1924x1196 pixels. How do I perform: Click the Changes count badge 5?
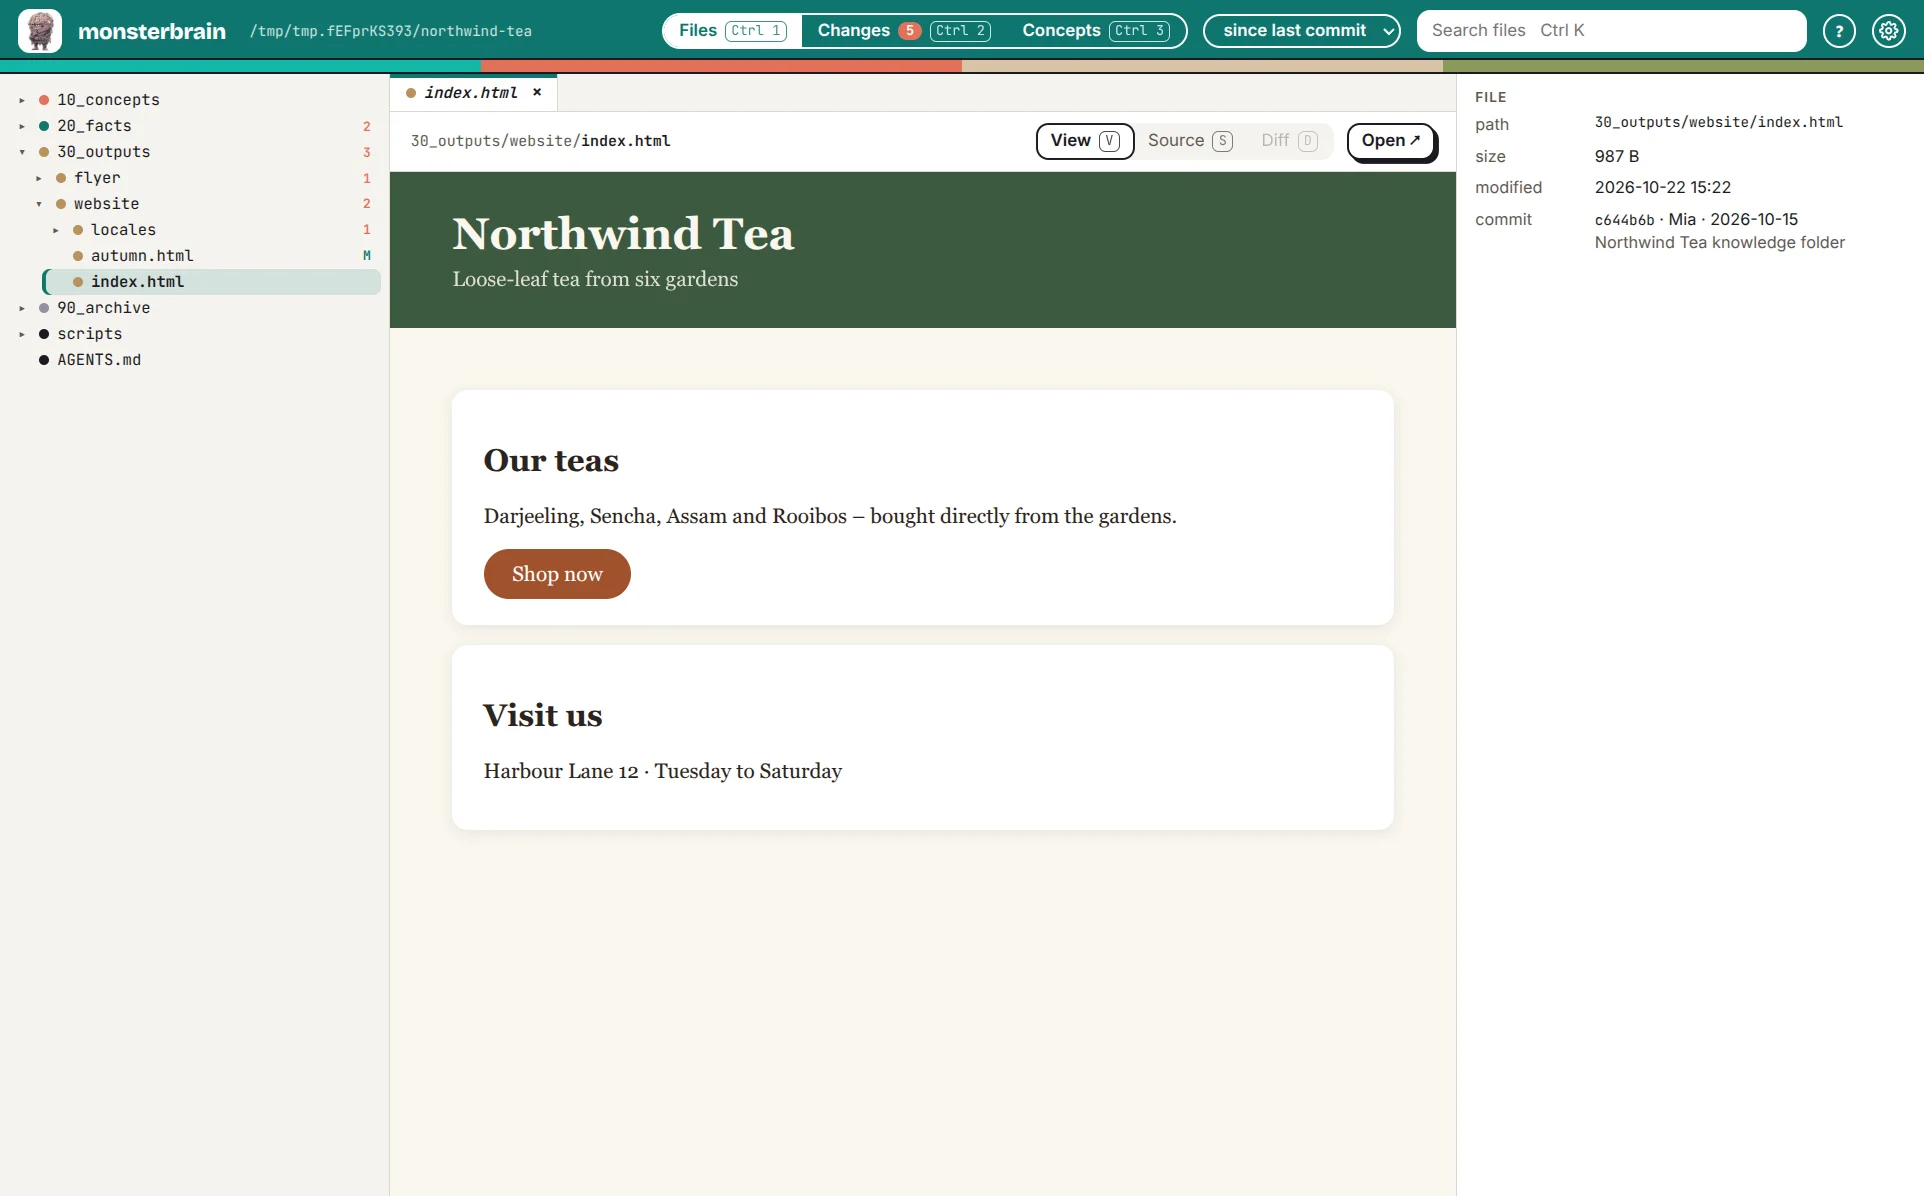(x=909, y=31)
